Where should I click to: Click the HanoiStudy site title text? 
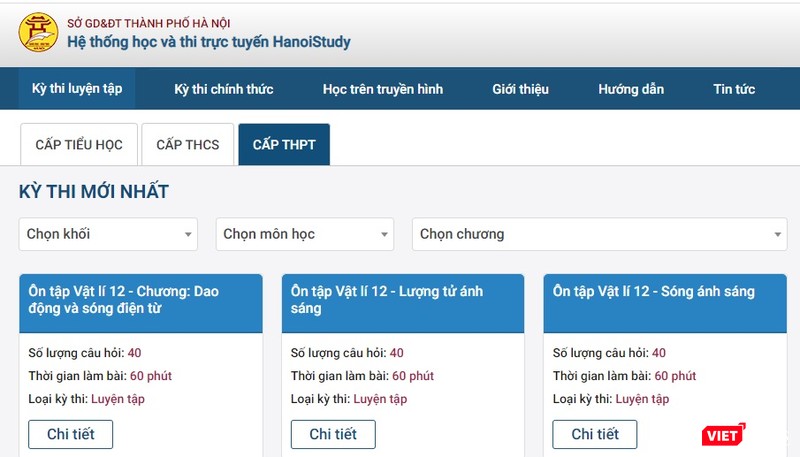tap(209, 42)
